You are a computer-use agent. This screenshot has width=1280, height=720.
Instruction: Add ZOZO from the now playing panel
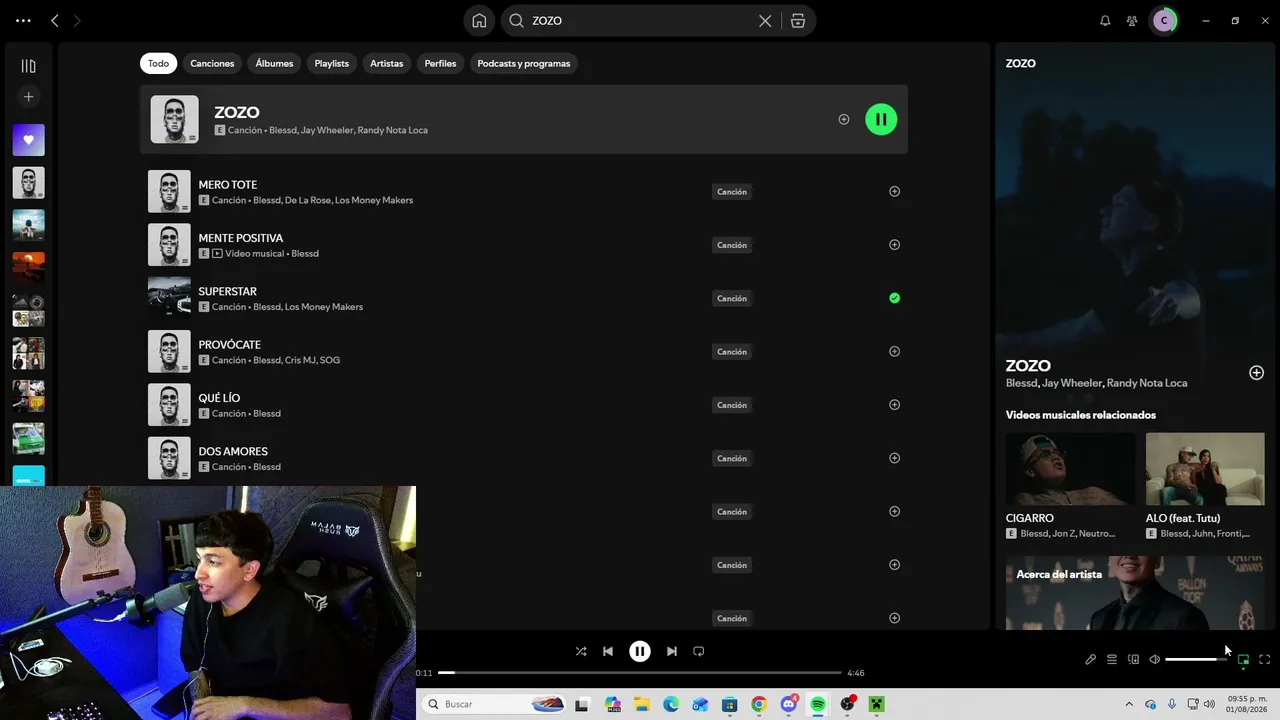click(1257, 373)
